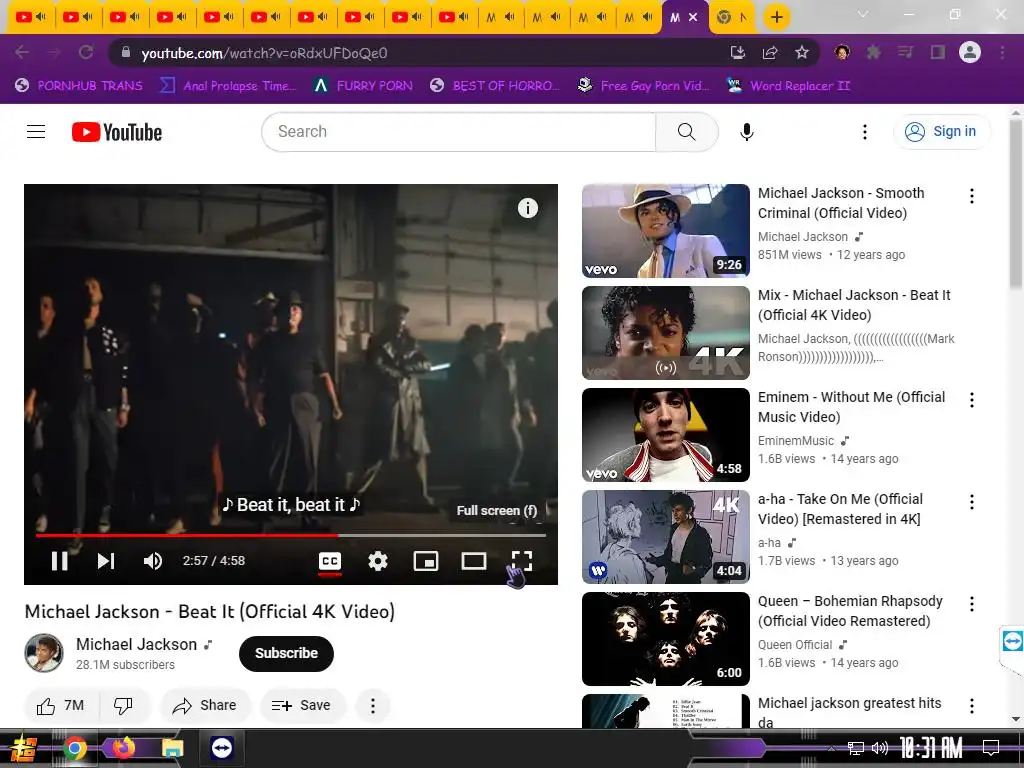Viewport: 1024px width, 768px height.
Task: Open Firefox from the taskbar
Action: (x=123, y=748)
